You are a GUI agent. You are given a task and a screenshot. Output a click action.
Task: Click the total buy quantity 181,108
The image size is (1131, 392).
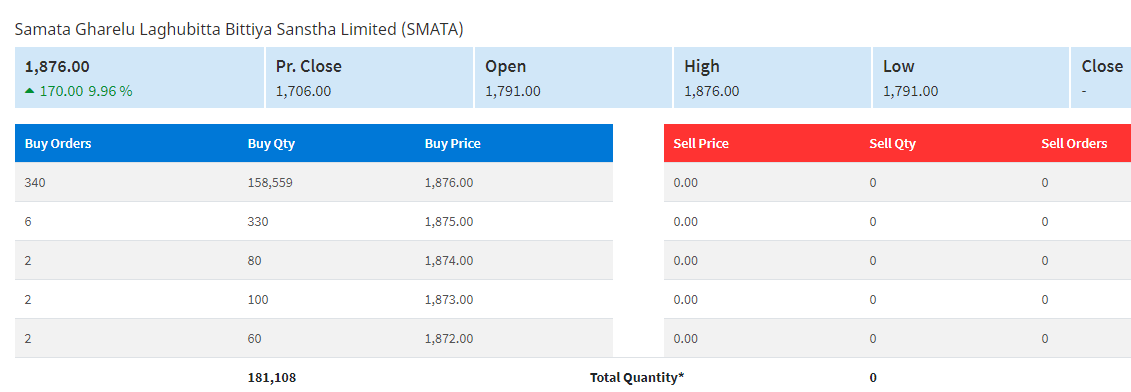pos(271,377)
